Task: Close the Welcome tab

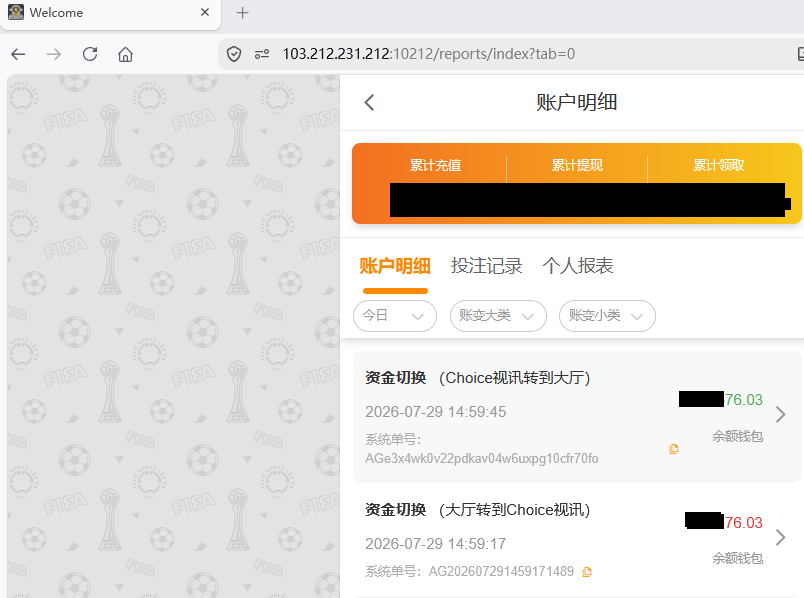Action: click(x=205, y=12)
